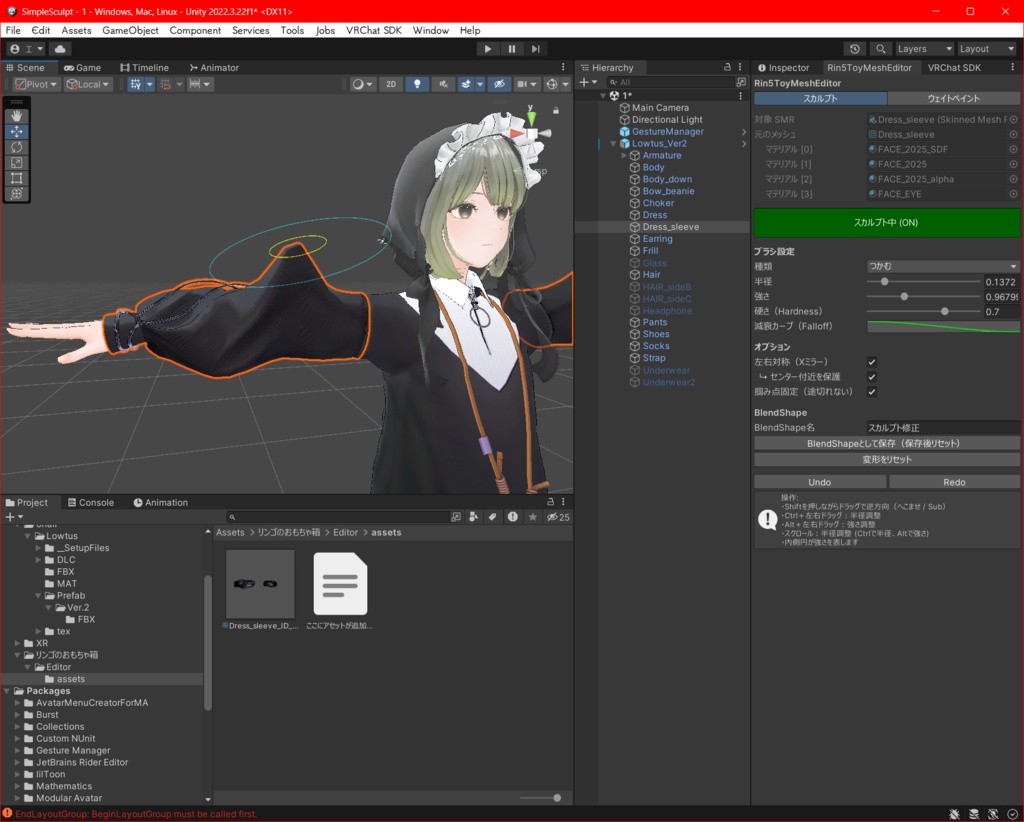Select the Hand tool in the Scene toolbar

14,115
